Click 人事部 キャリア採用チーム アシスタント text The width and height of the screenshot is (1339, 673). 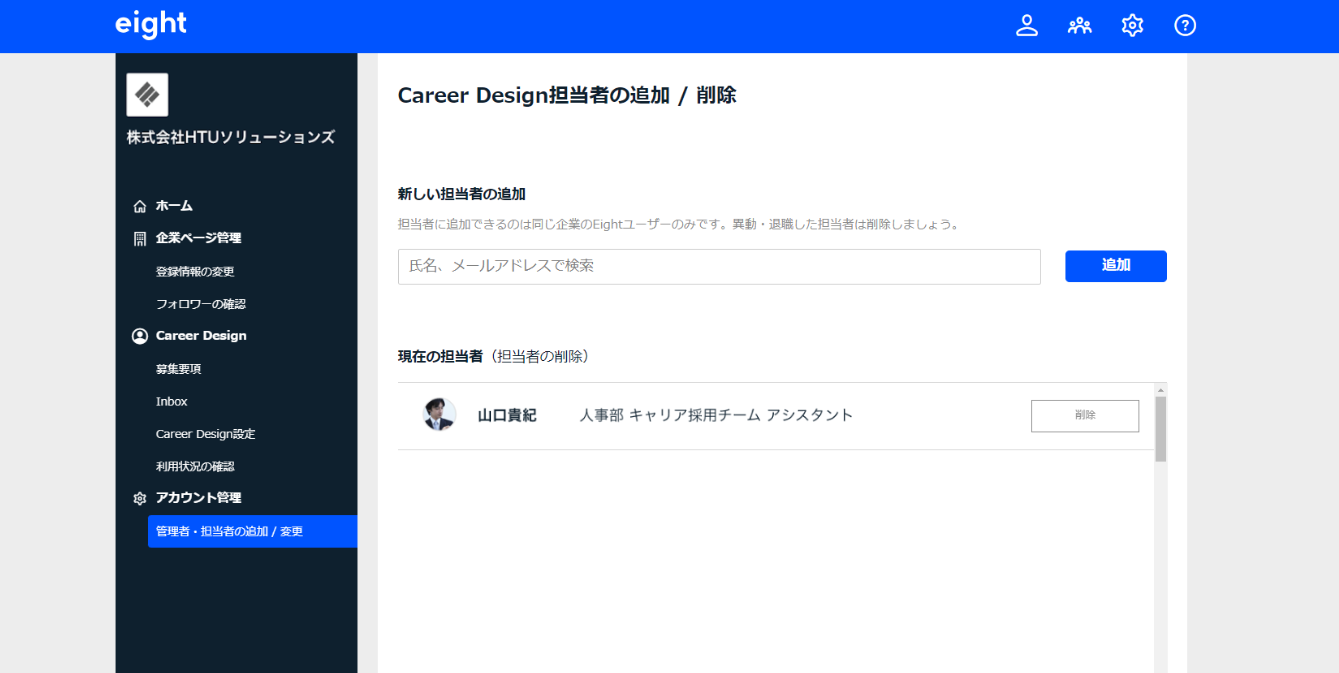(716, 415)
